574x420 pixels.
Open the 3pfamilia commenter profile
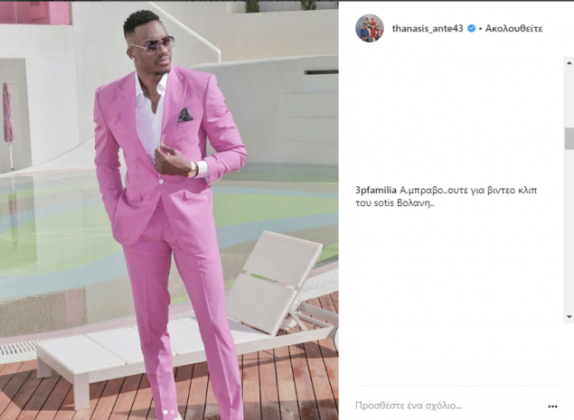[x=376, y=190]
